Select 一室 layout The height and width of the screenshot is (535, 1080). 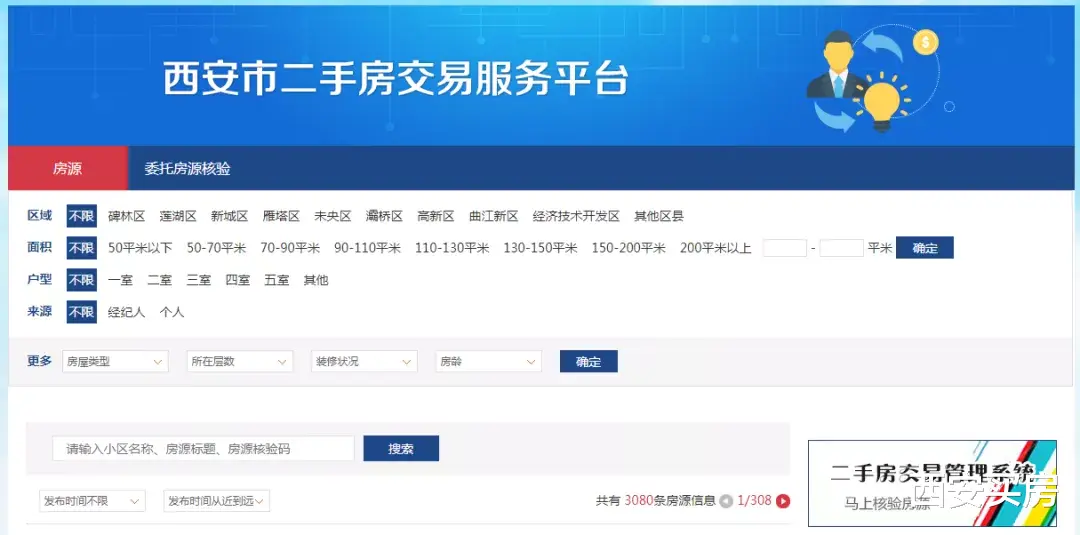pos(121,280)
